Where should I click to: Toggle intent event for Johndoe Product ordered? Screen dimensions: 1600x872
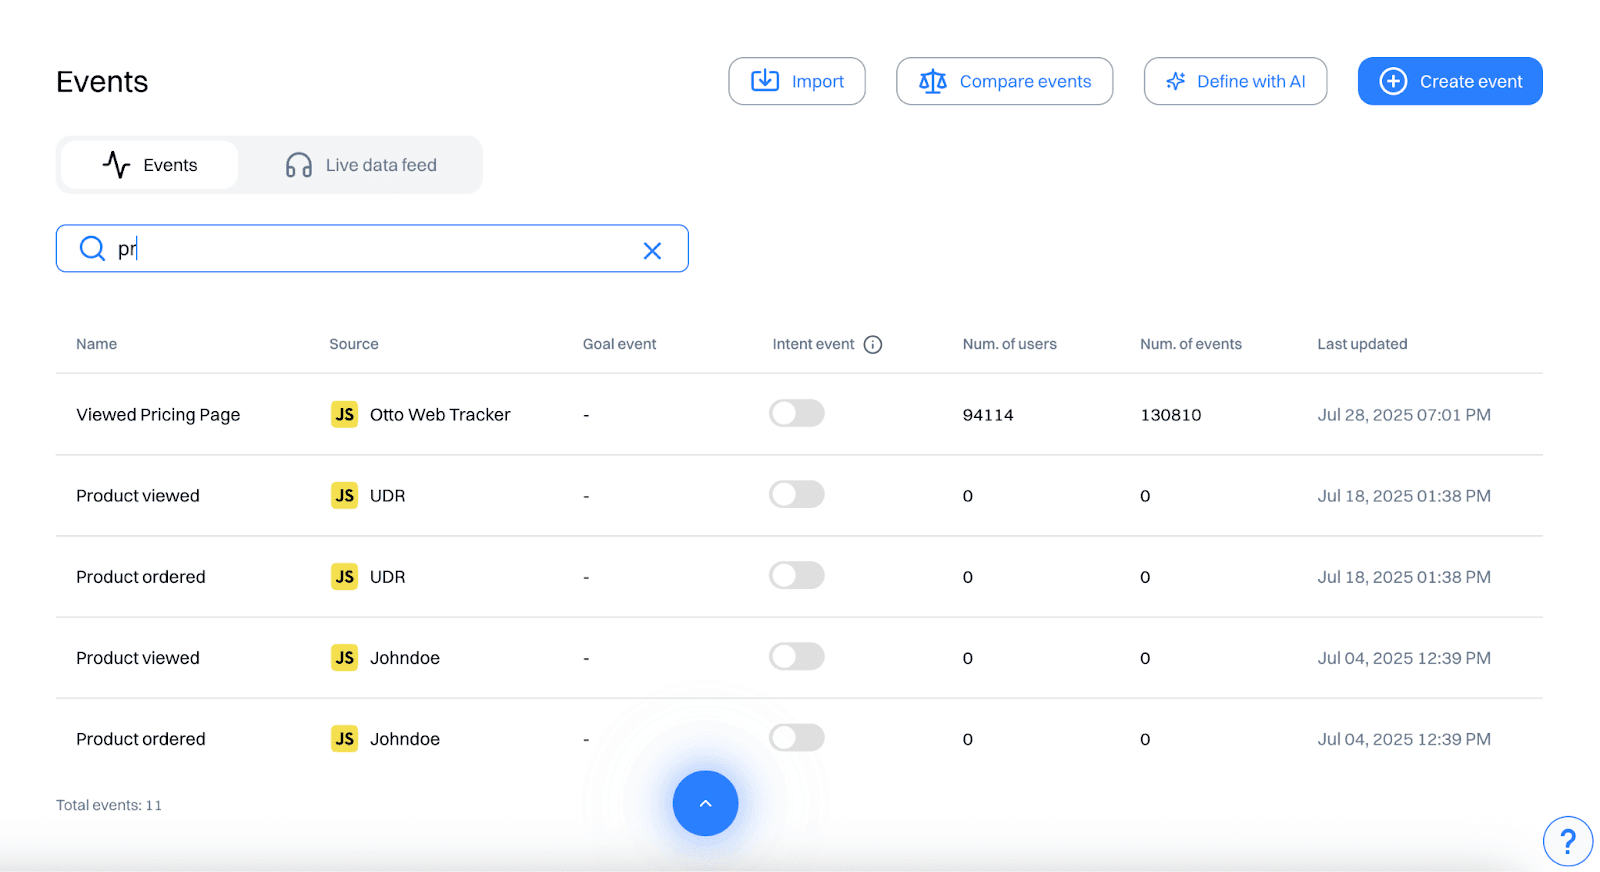796,738
